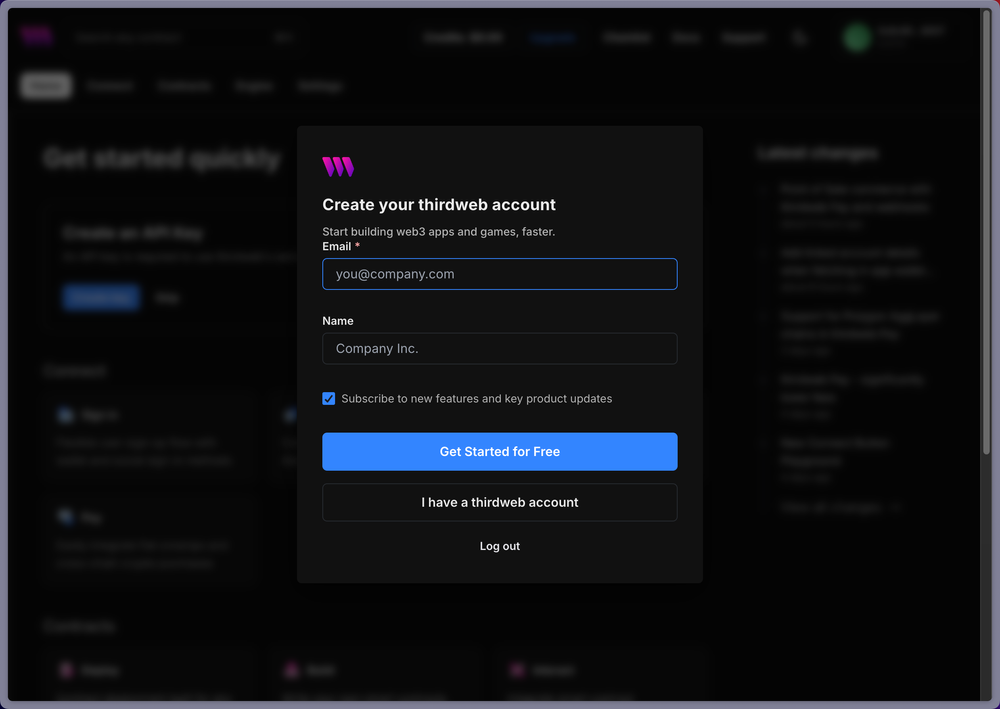Click the thirdweb logo in the top-left corner

pyautogui.click(x=36, y=35)
